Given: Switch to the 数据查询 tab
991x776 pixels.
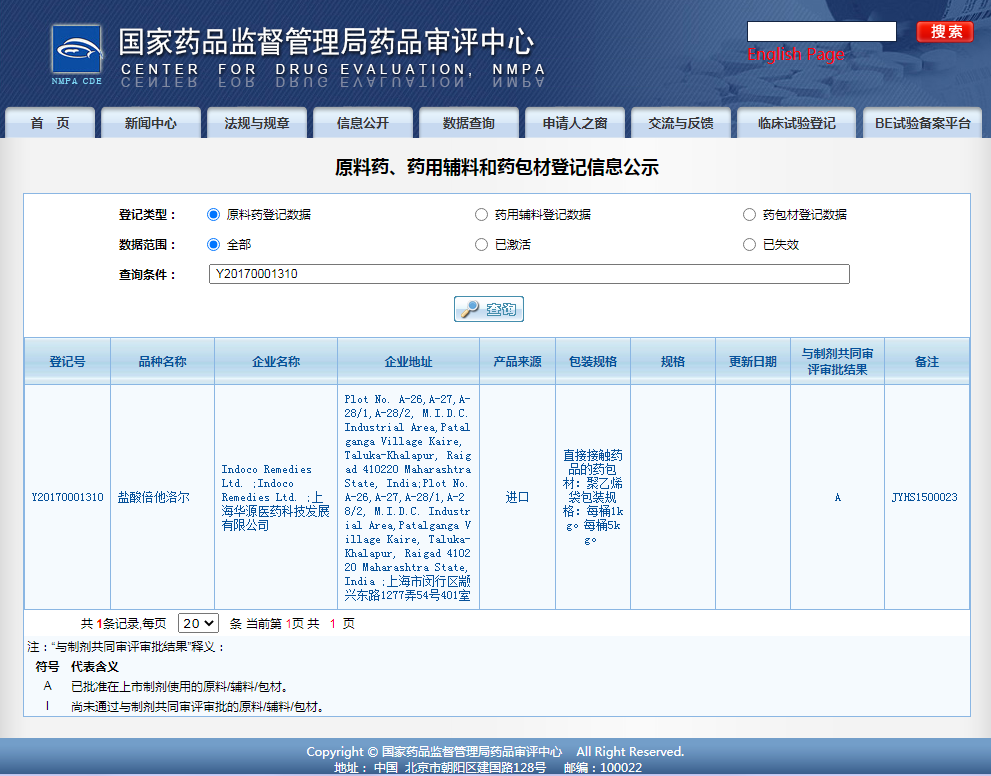Looking at the screenshot, I should click(x=470, y=122).
